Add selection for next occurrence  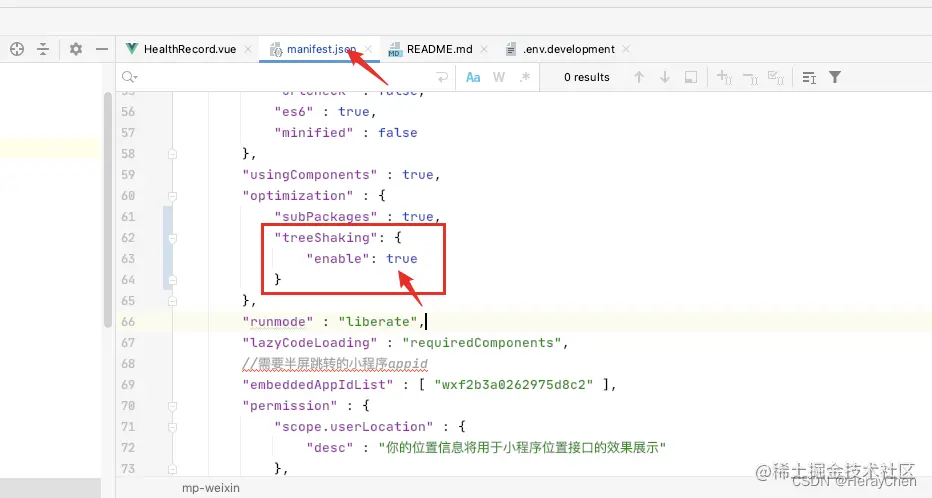(724, 77)
